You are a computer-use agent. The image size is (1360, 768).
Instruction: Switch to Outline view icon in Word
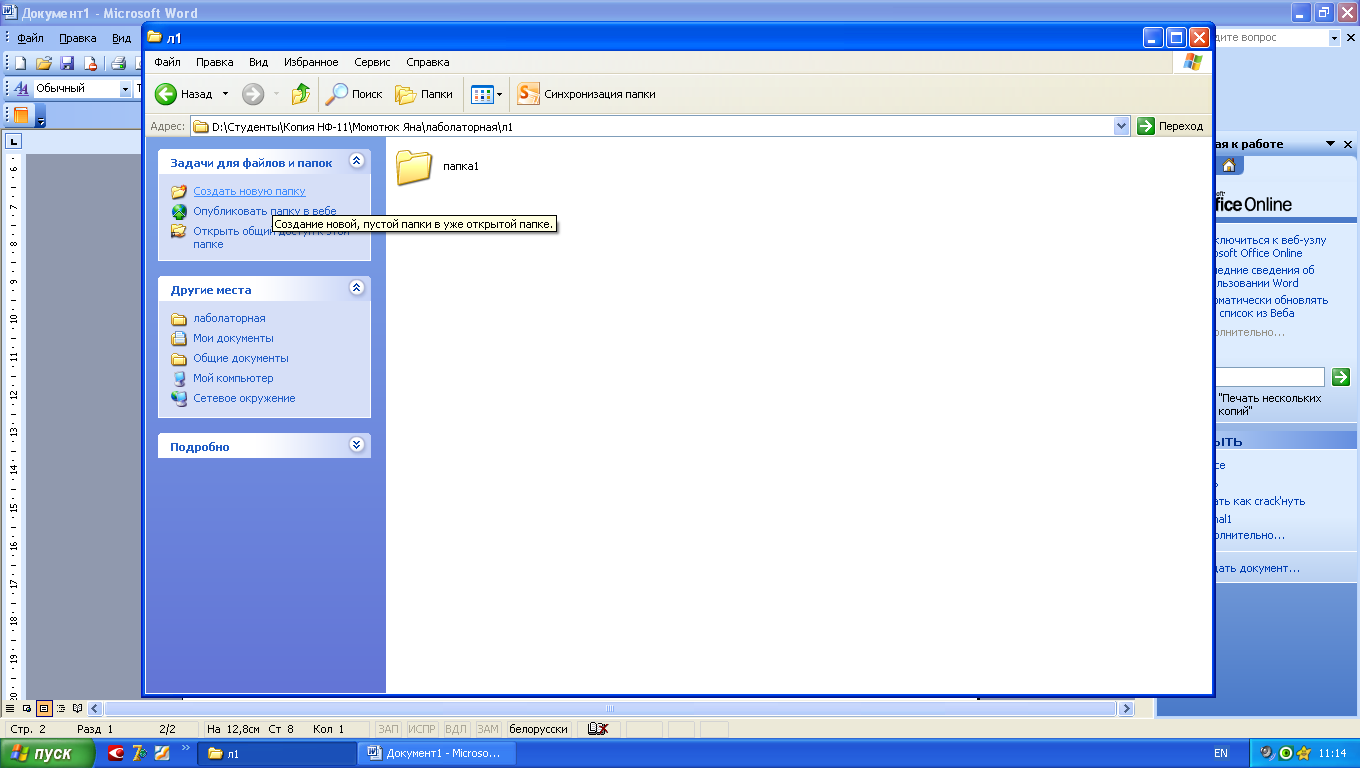click(61, 708)
